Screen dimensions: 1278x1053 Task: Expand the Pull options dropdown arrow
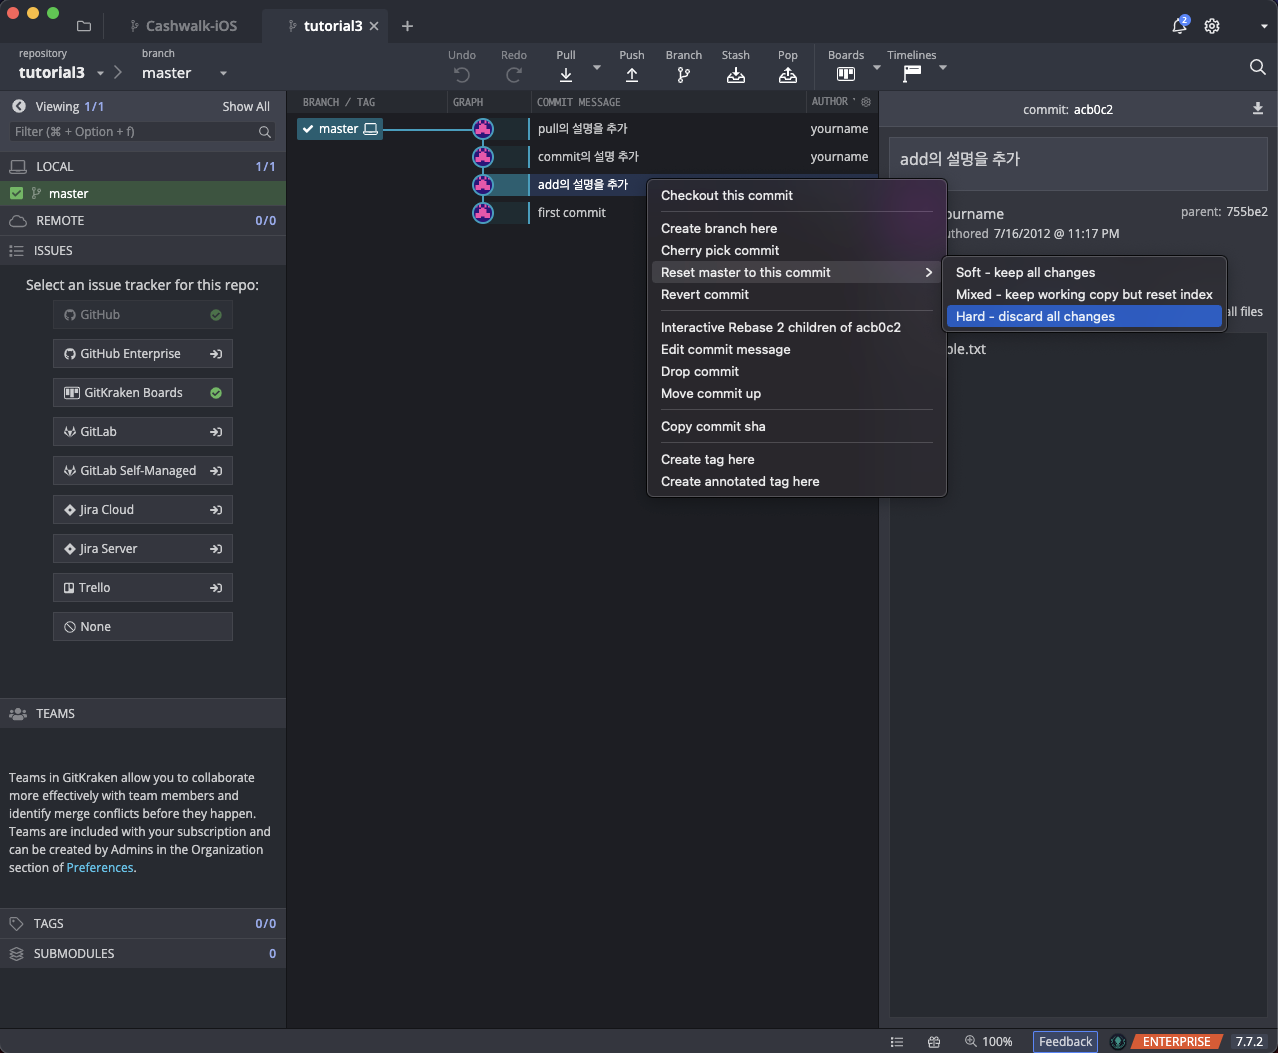click(597, 68)
